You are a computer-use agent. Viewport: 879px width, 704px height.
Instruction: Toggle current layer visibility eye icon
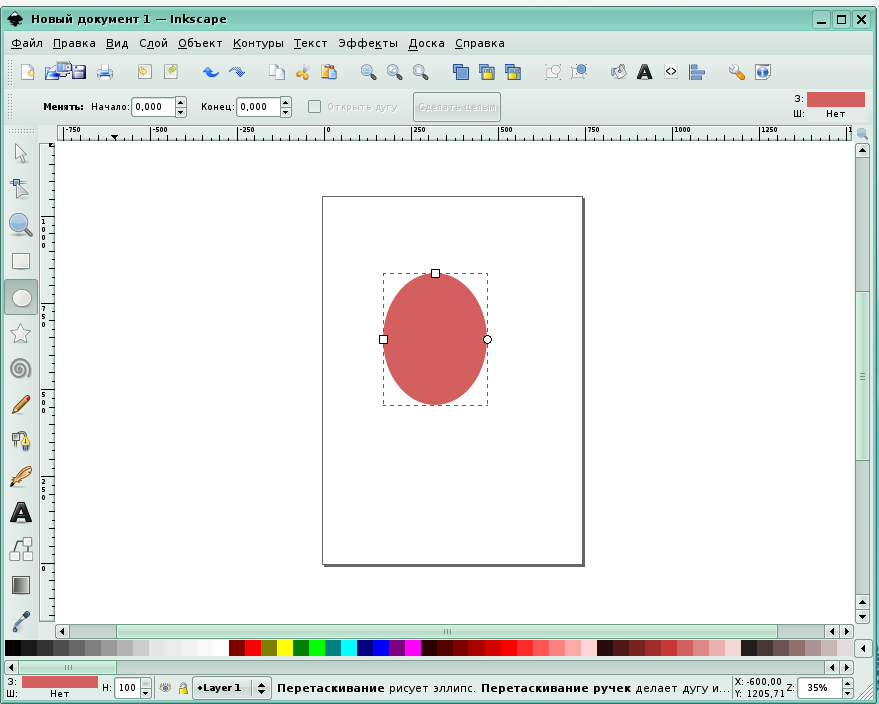(x=165, y=688)
